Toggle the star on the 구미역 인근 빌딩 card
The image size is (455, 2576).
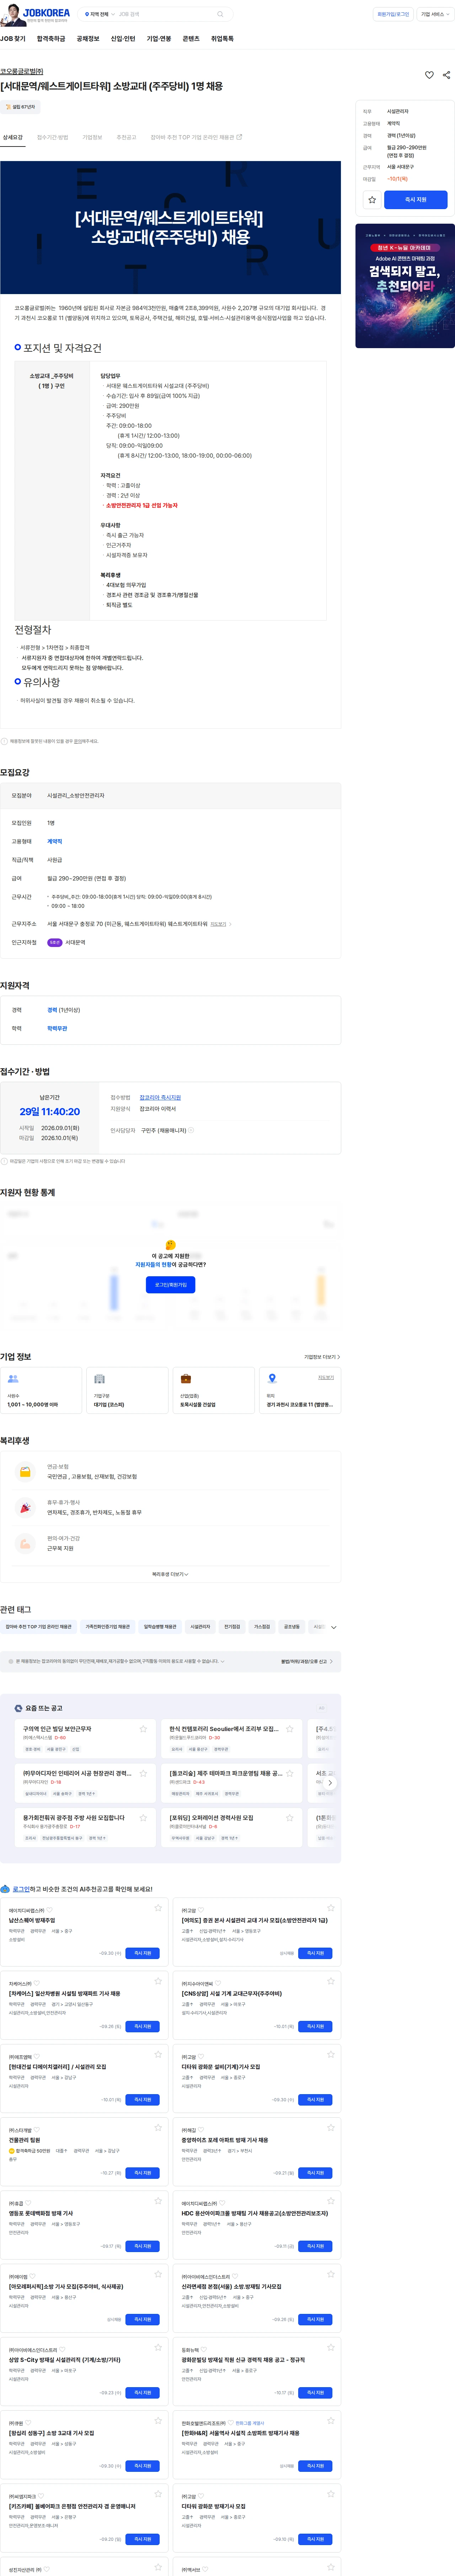(x=143, y=1729)
